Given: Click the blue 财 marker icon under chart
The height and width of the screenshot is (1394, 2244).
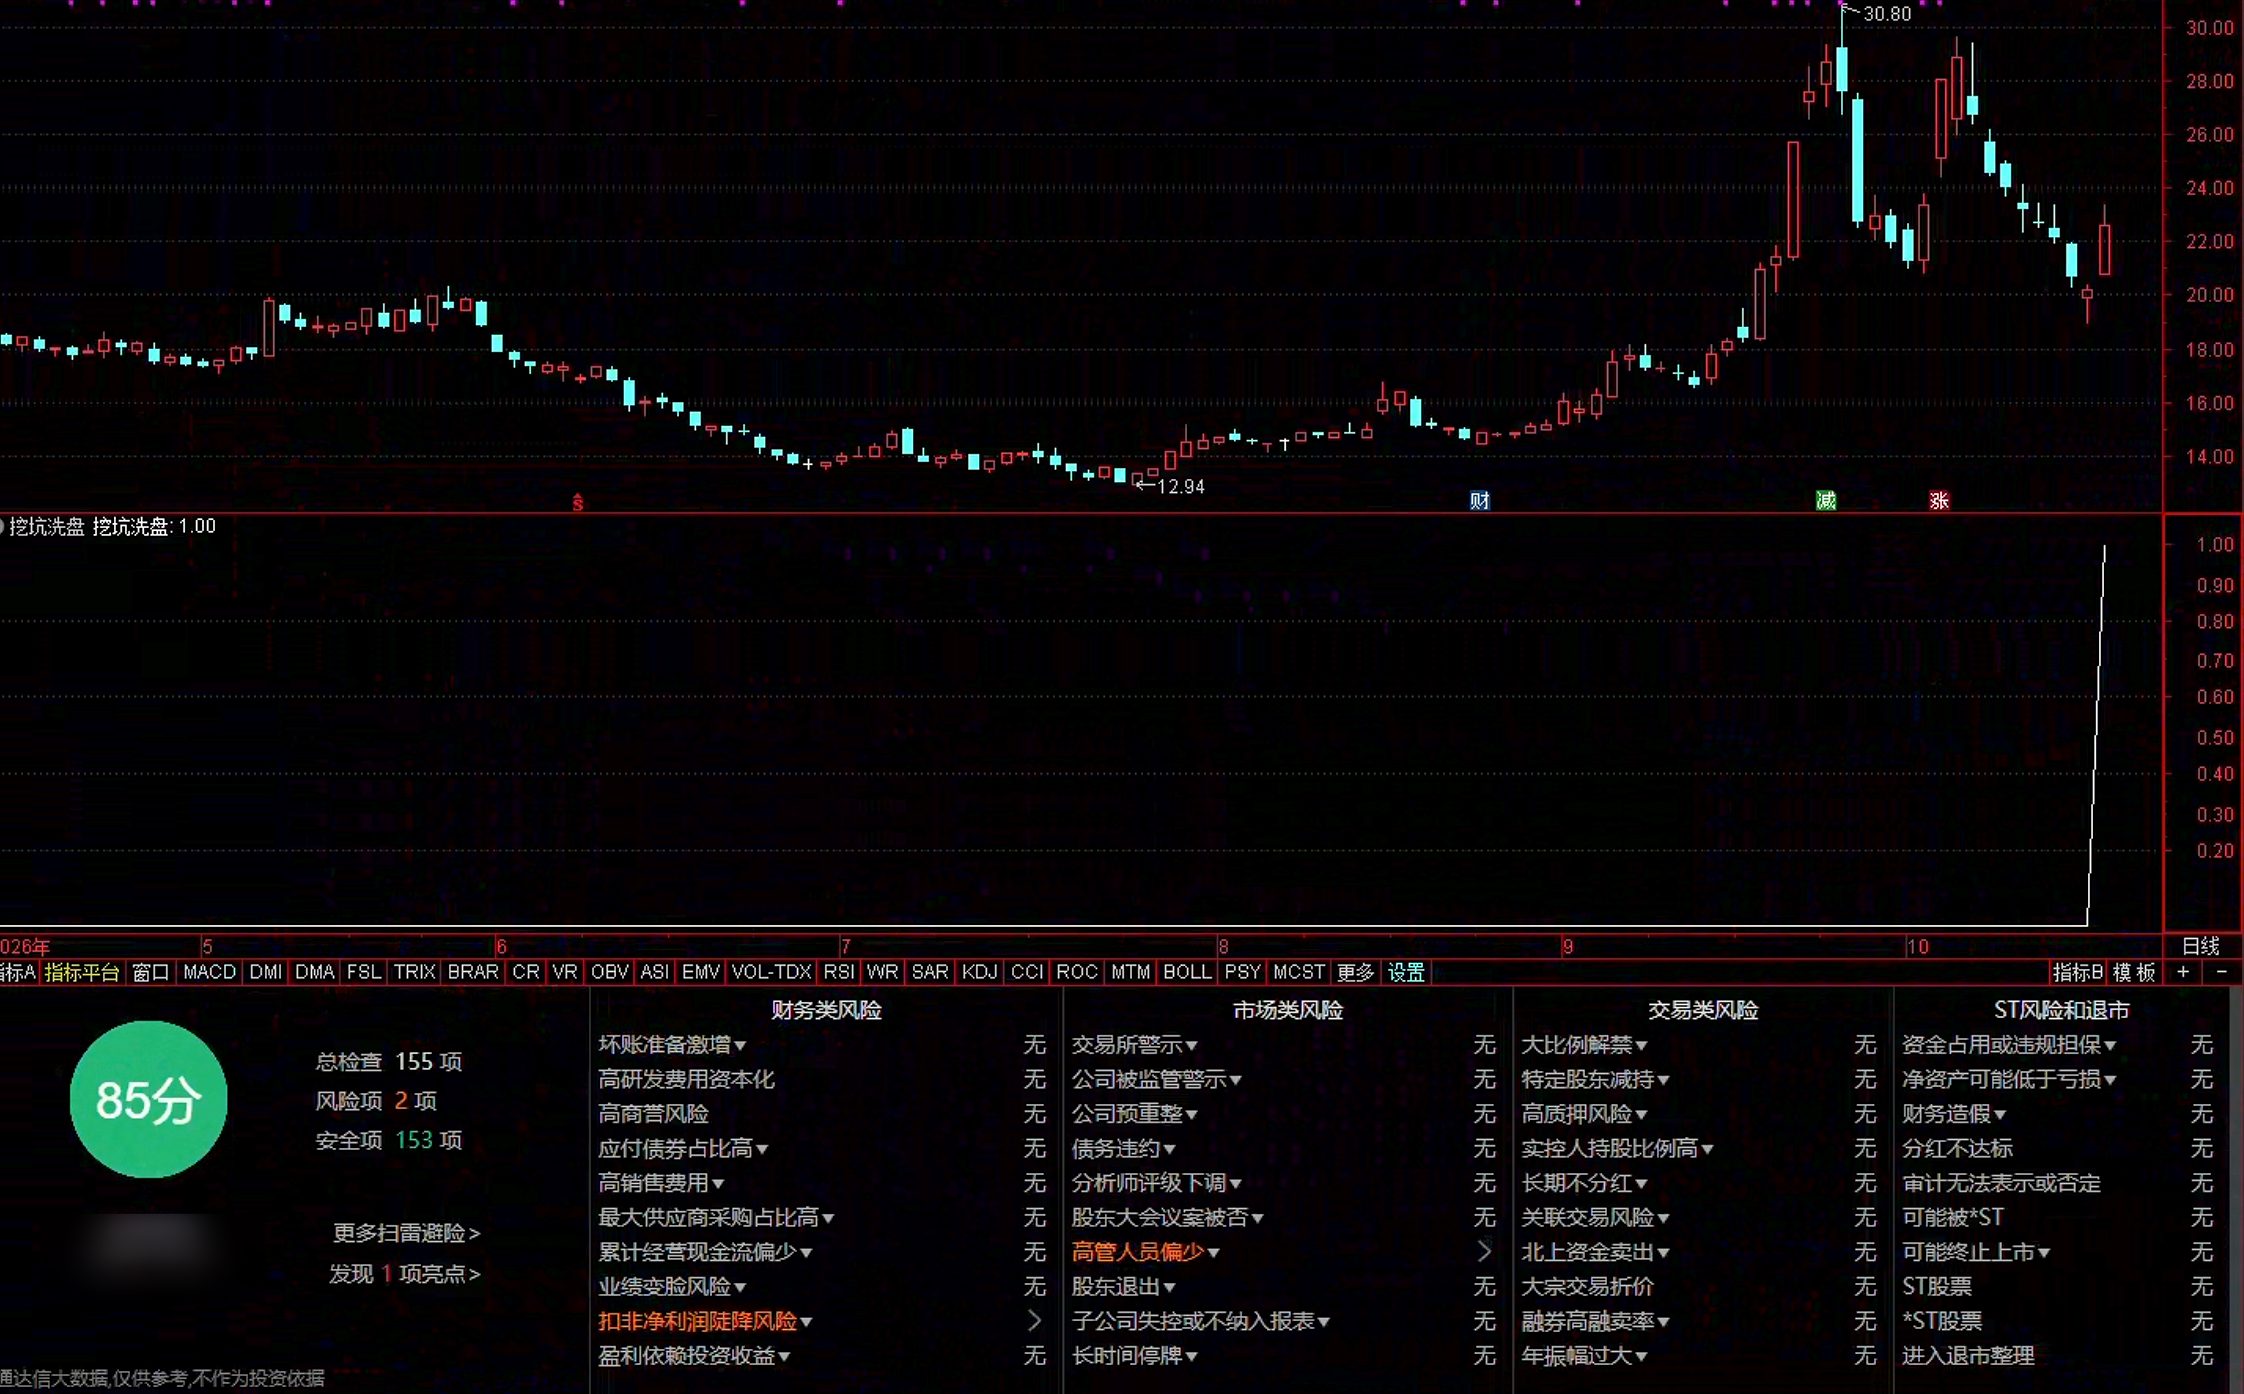Looking at the screenshot, I should click(x=1479, y=500).
